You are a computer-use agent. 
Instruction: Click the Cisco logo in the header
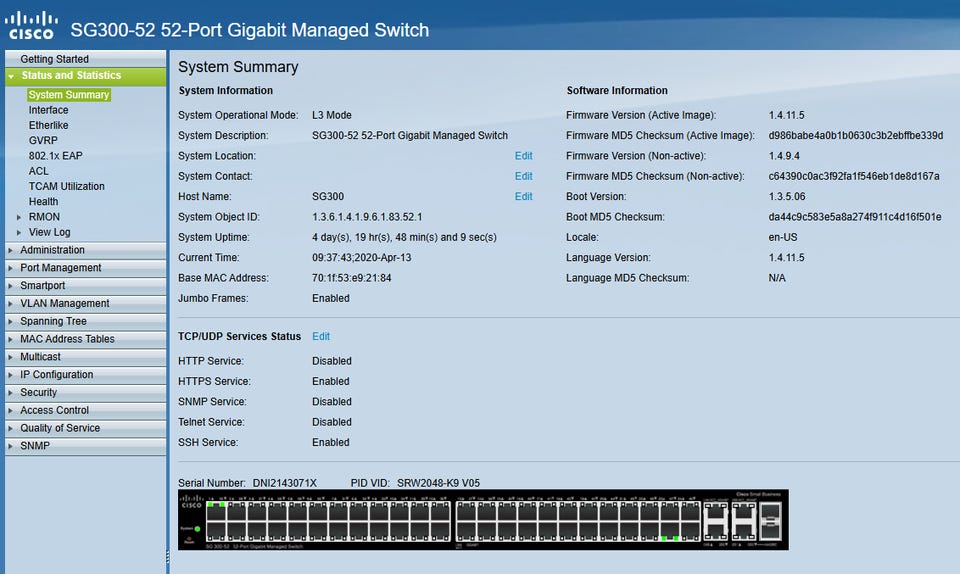tap(31, 25)
